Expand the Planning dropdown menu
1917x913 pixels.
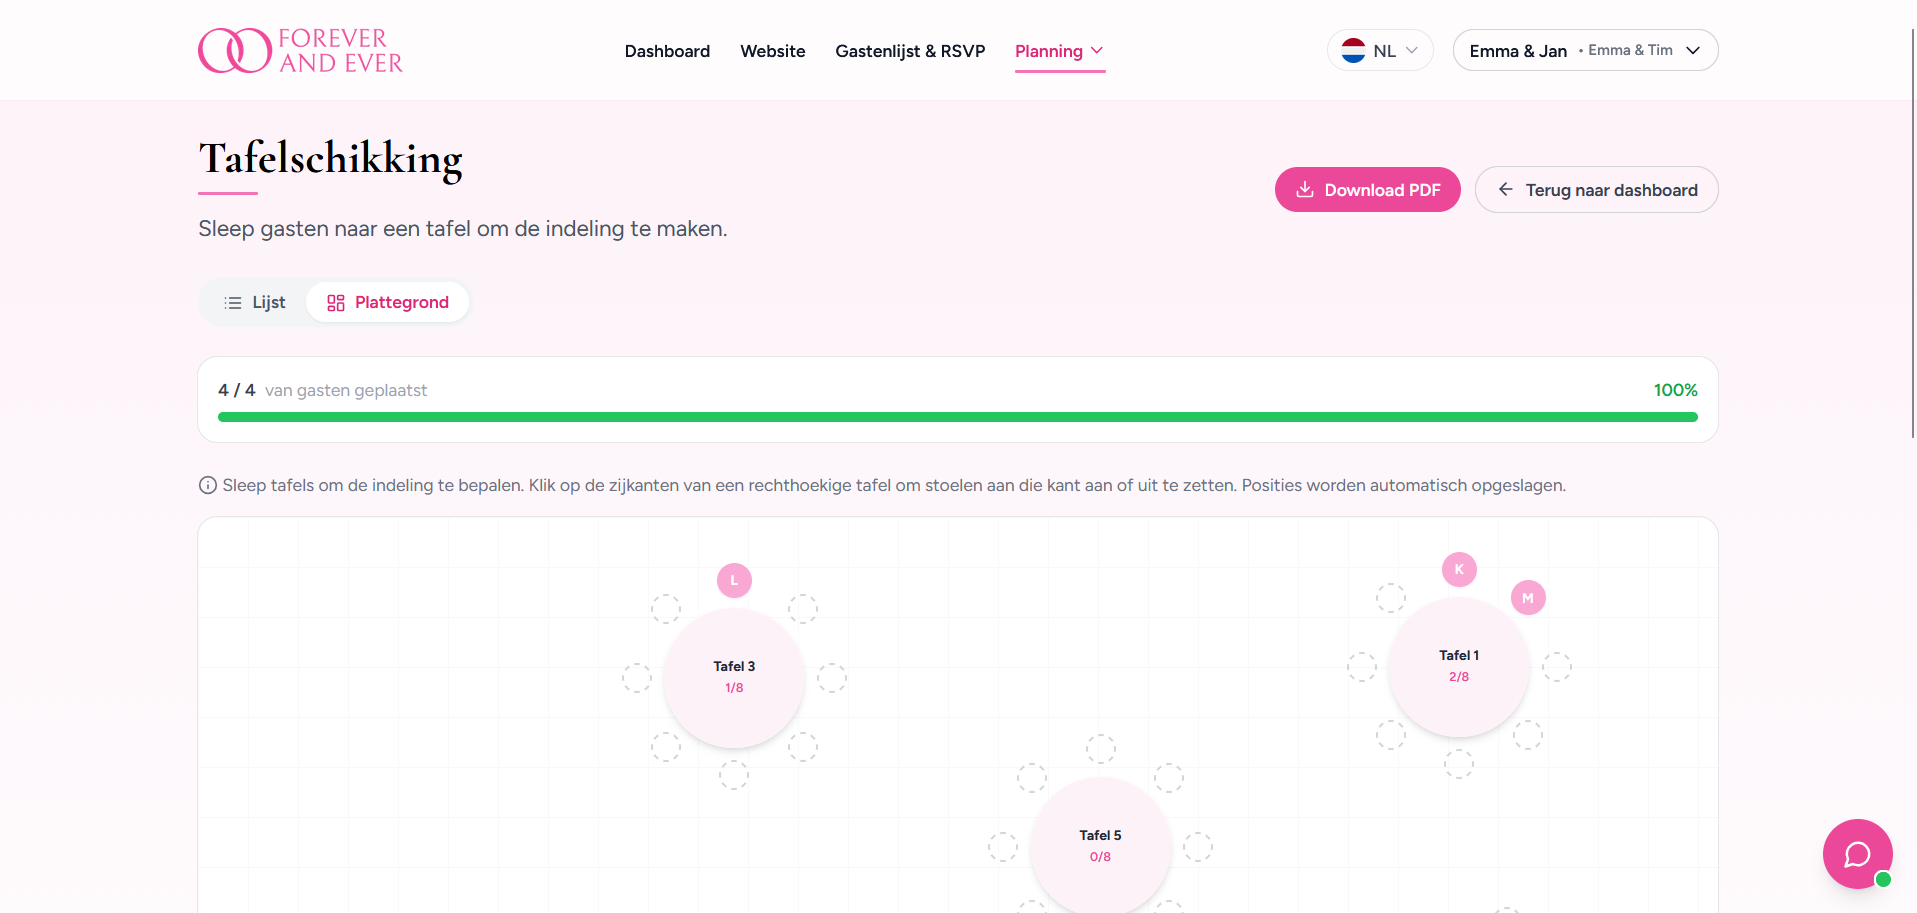click(1059, 51)
